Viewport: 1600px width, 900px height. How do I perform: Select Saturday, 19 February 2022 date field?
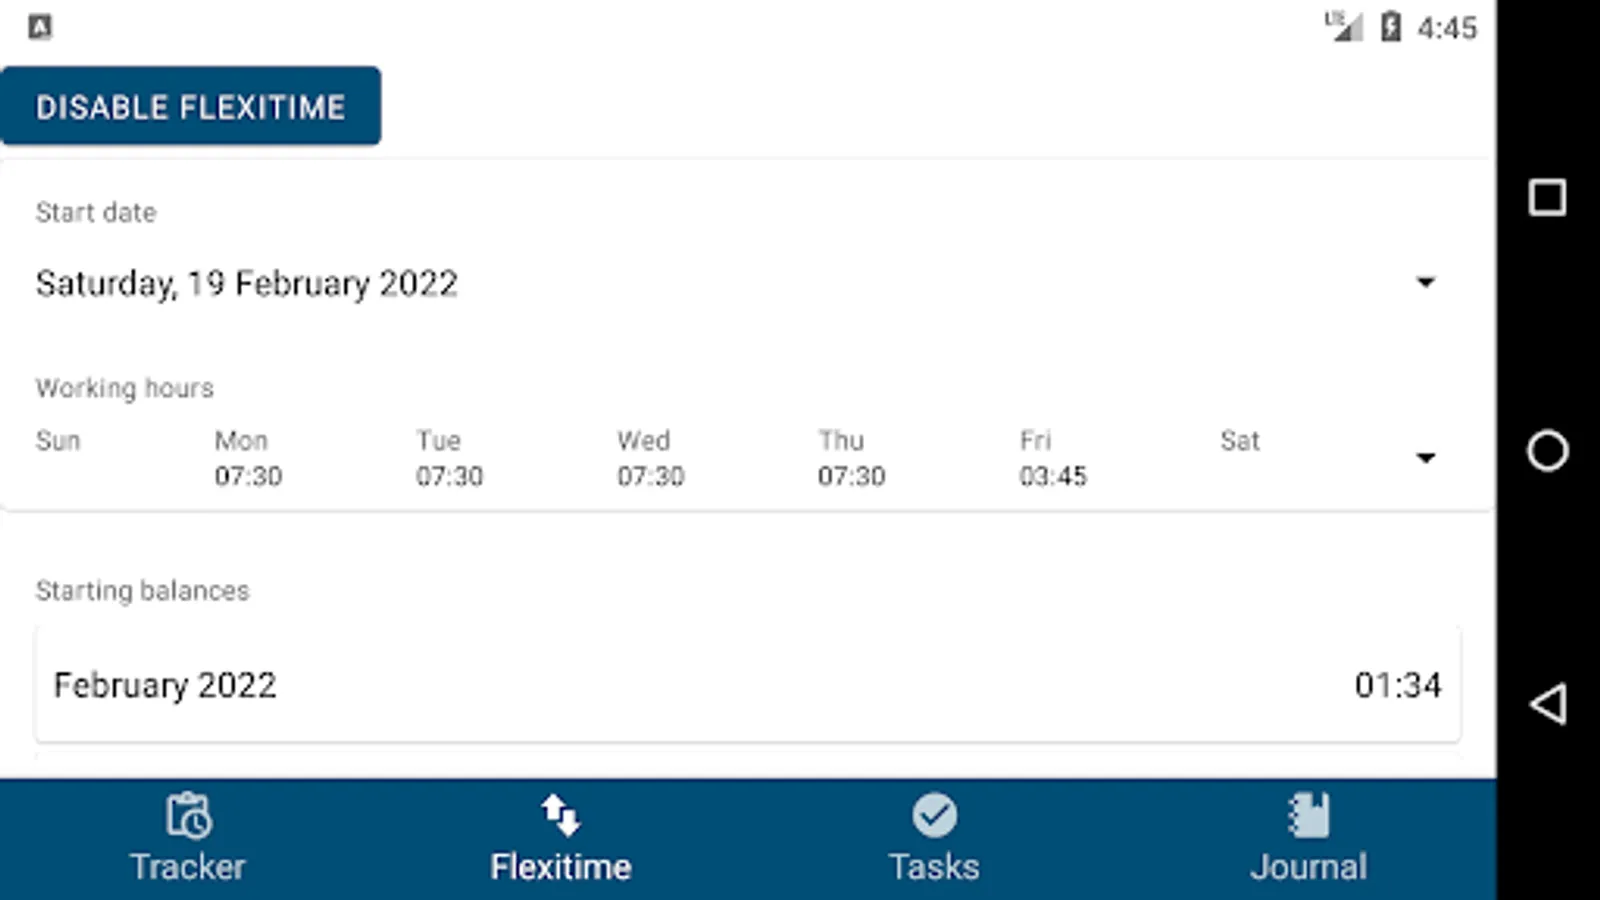tap(247, 284)
